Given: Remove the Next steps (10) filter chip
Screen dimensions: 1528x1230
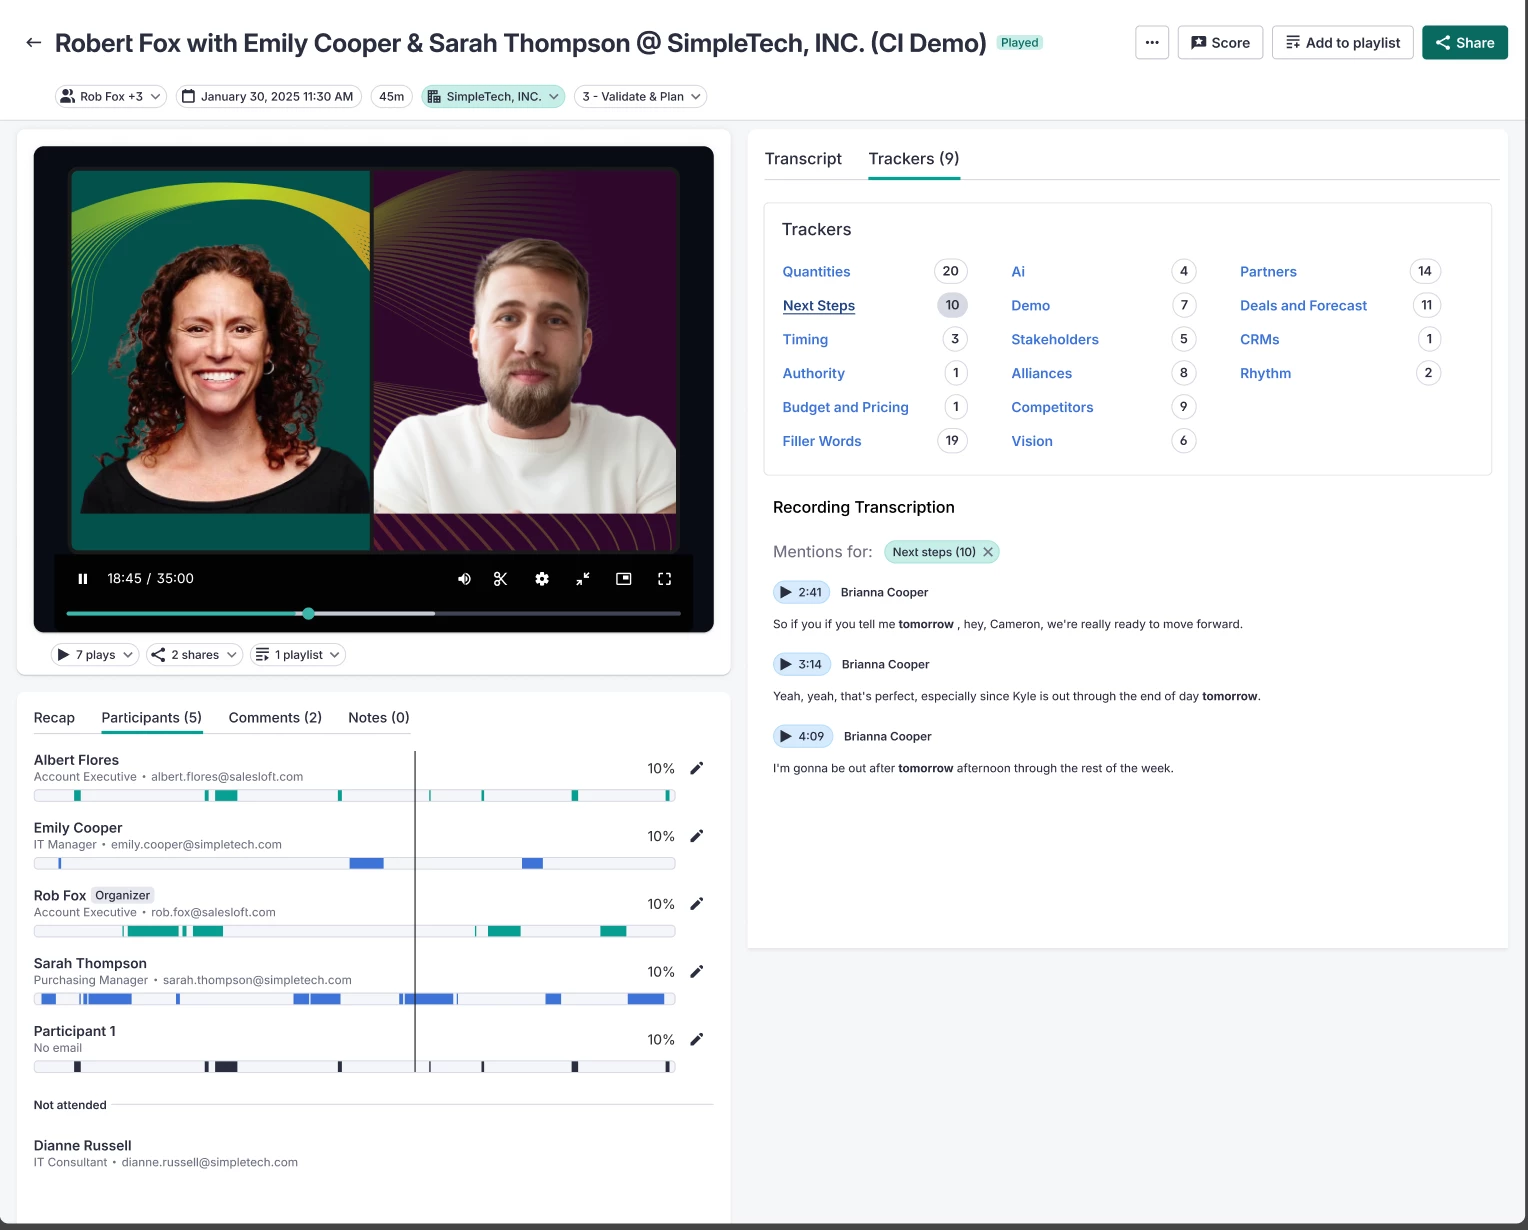Looking at the screenshot, I should click(x=988, y=552).
